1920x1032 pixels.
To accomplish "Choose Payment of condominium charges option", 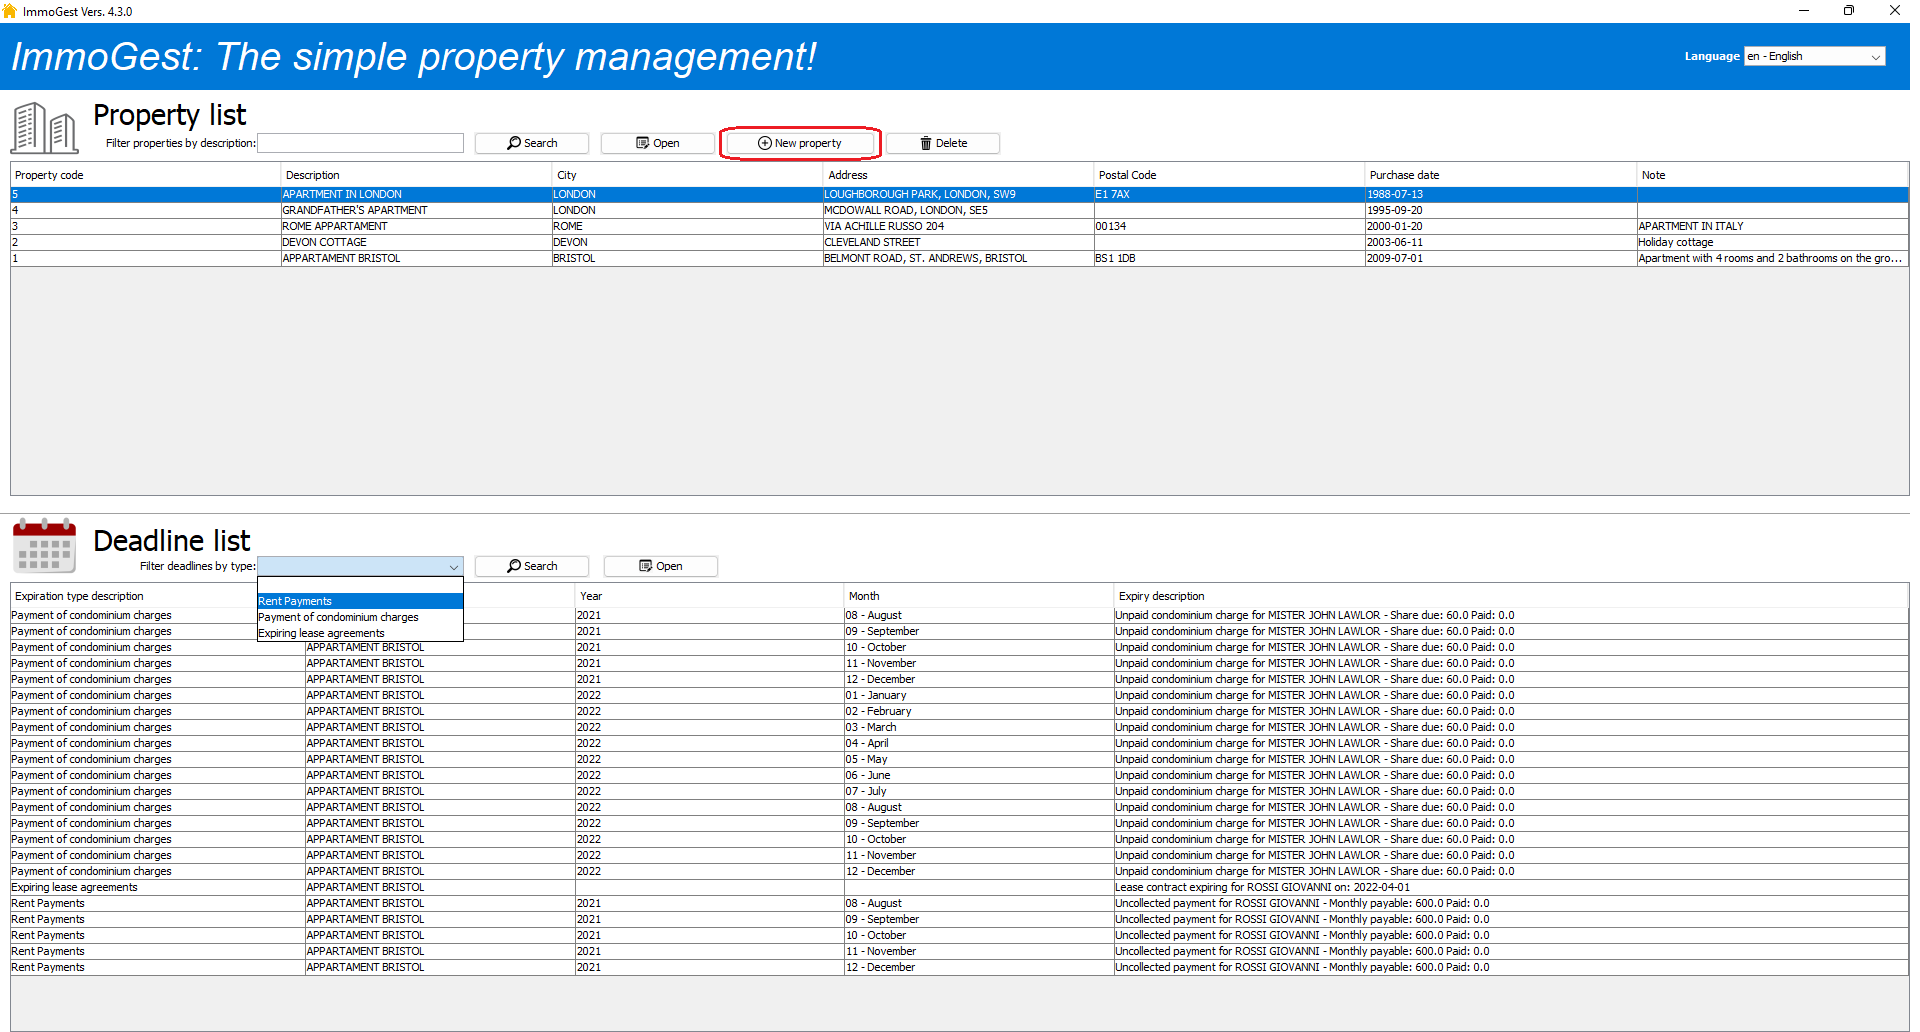I will pyautogui.click(x=338, y=617).
